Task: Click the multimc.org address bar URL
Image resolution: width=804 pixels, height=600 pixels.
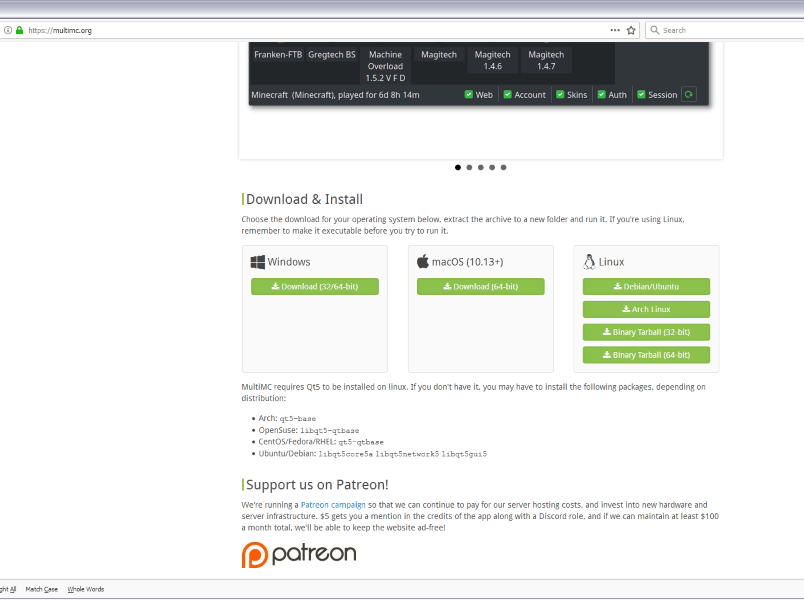Action: [x=60, y=30]
